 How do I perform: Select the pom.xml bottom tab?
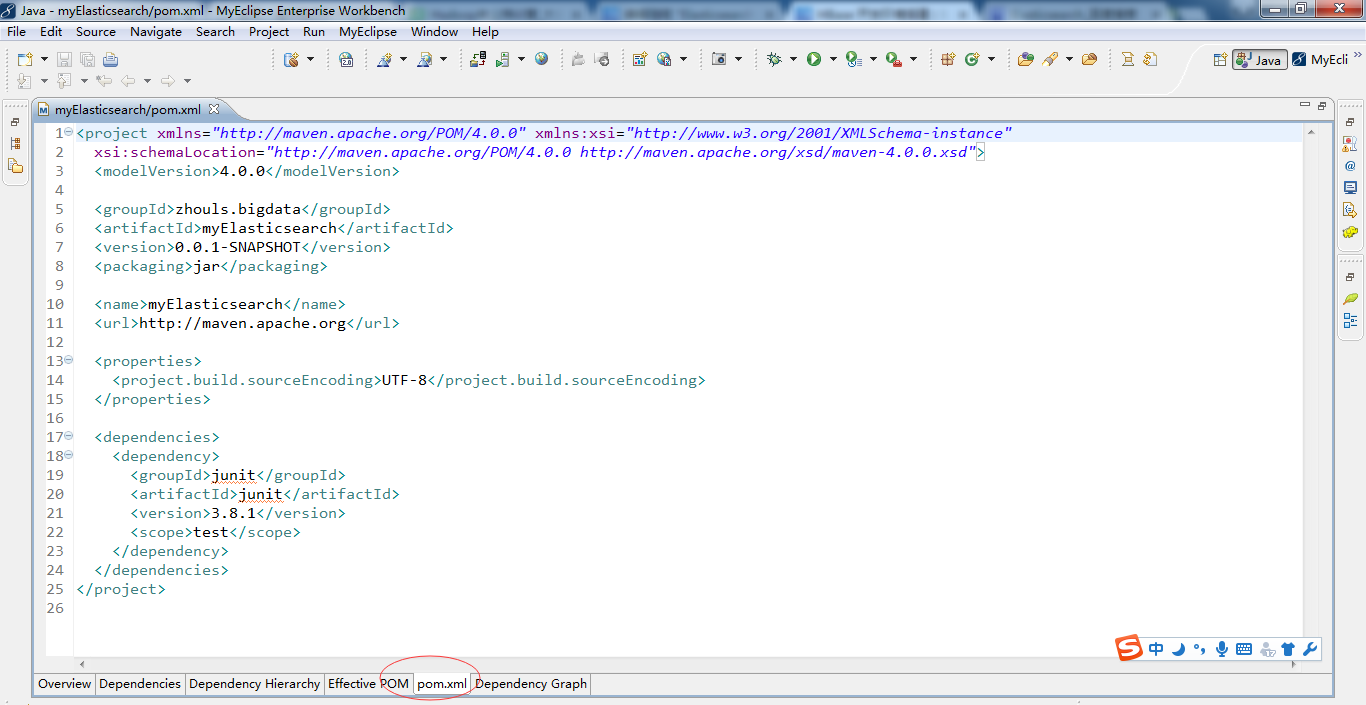[442, 684]
